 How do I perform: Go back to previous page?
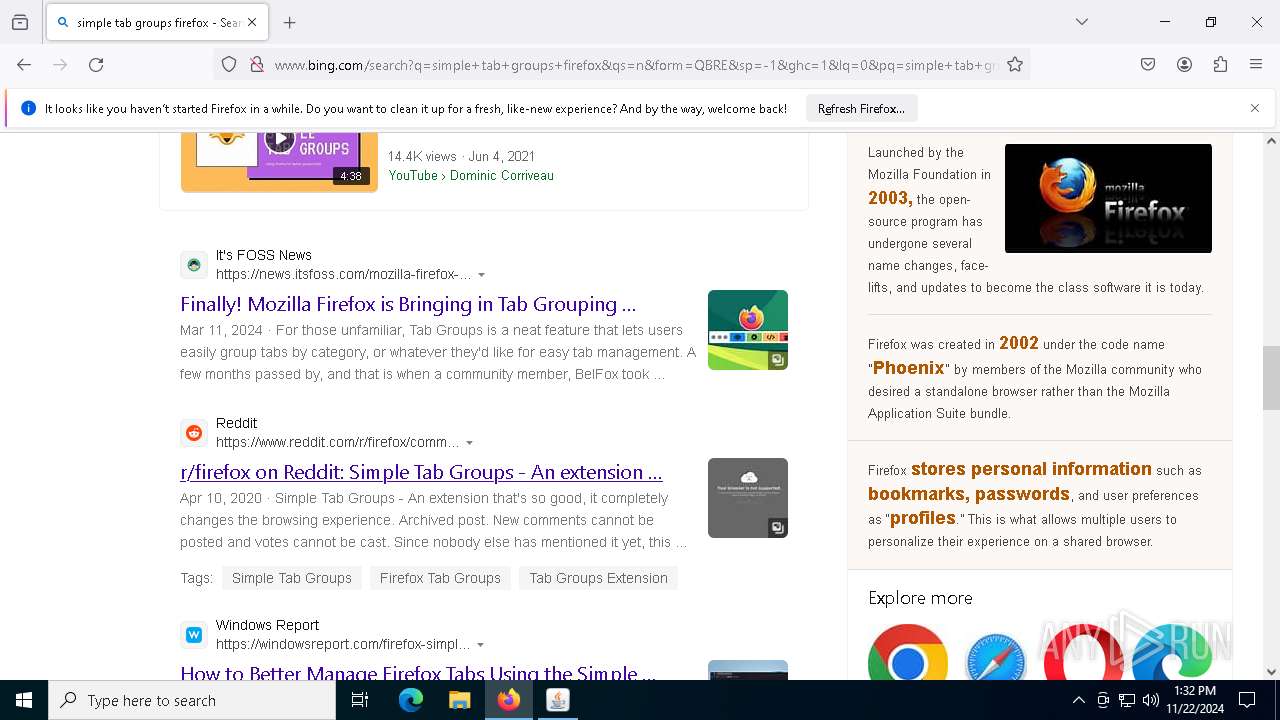pyautogui.click(x=24, y=65)
